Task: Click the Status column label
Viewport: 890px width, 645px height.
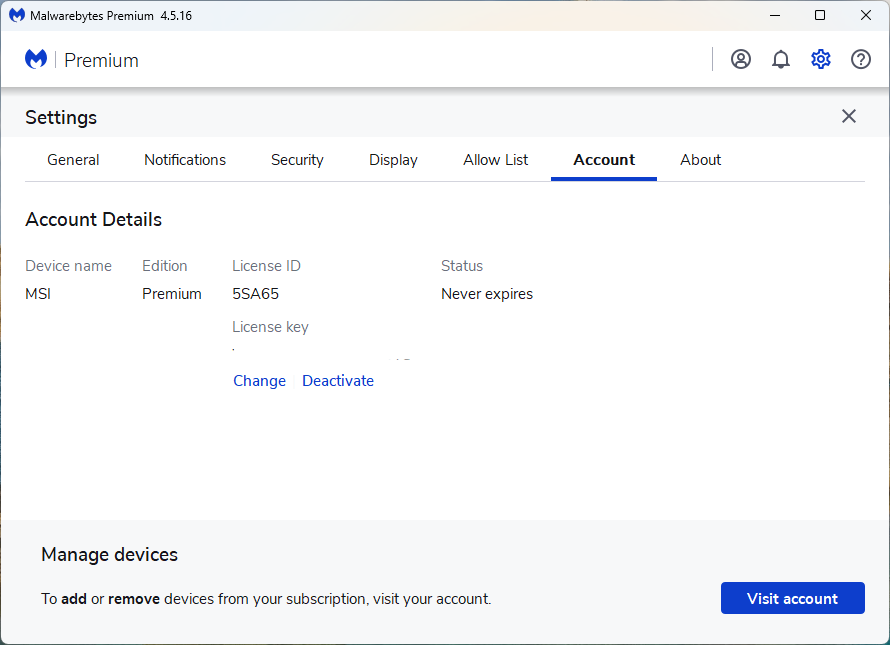Action: click(462, 266)
